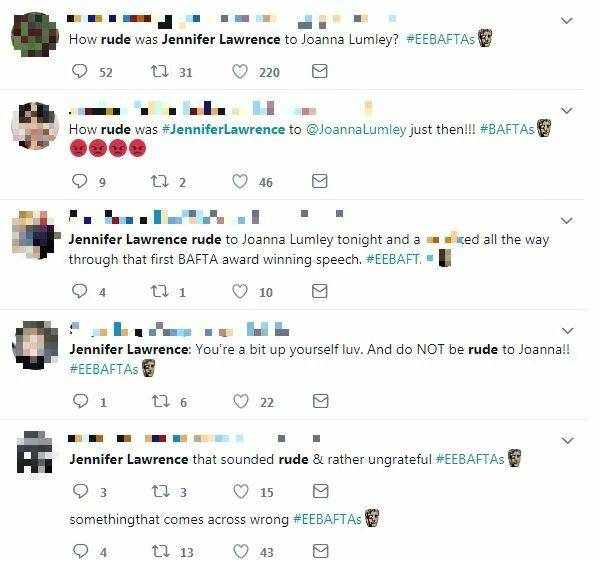This screenshot has height=562, width=601.
Task: Retweet the tweet with 2 retweets
Action: coord(159,181)
